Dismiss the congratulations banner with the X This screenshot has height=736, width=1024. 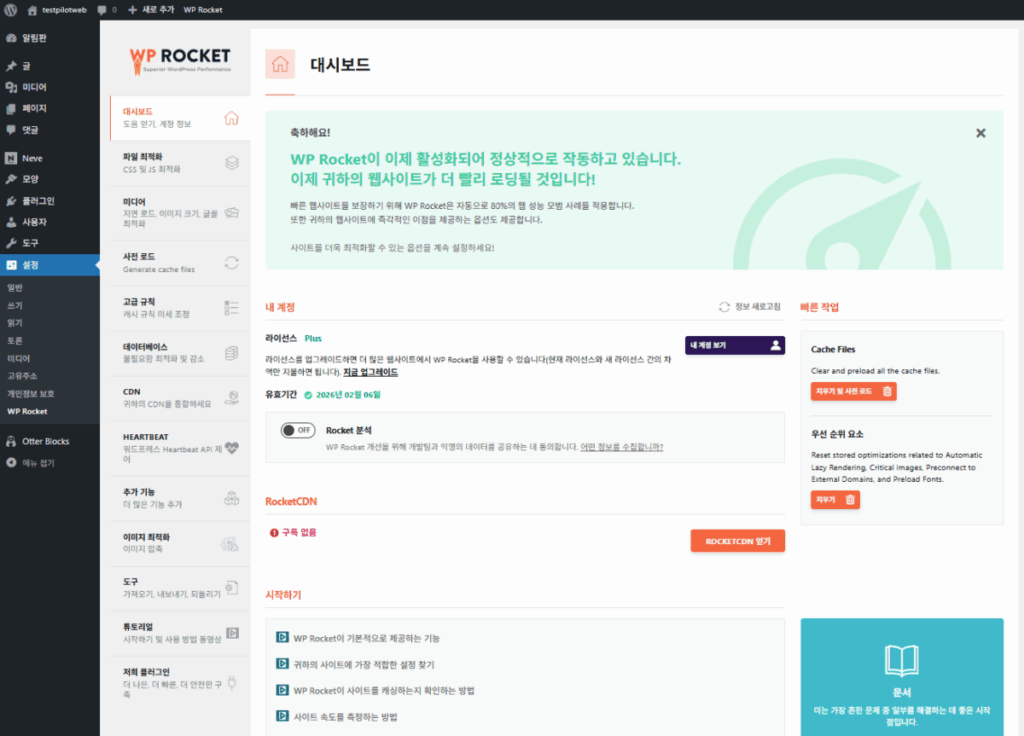(x=980, y=133)
